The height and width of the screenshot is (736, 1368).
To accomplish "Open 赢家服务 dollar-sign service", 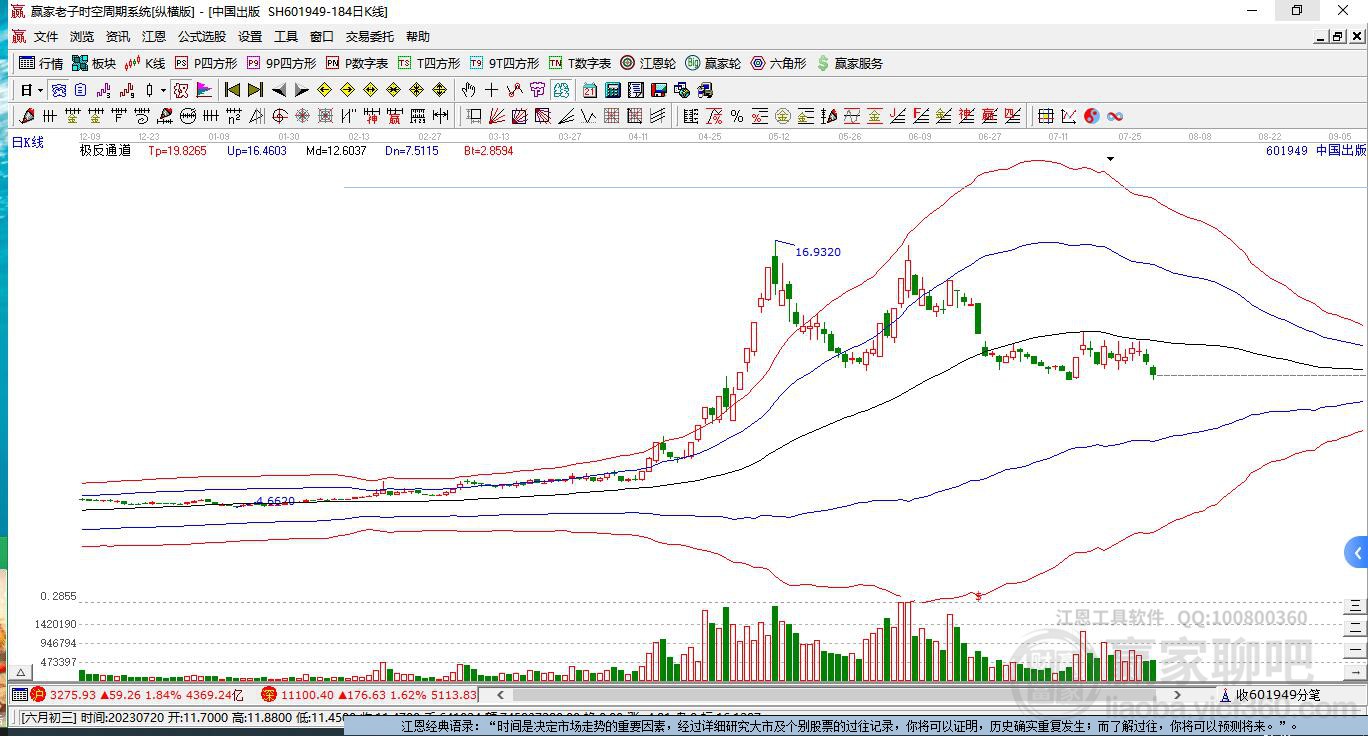I will tap(850, 63).
